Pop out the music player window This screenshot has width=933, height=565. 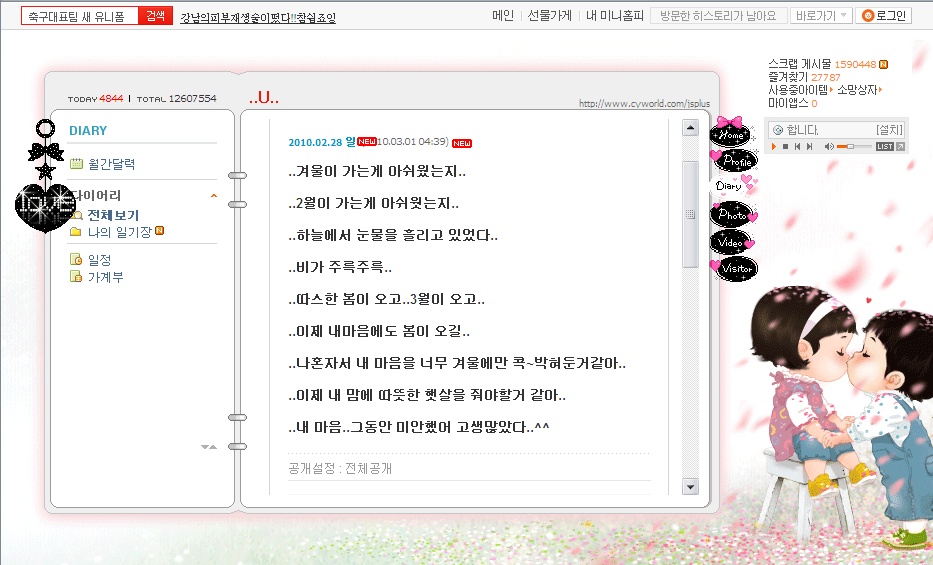pos(901,146)
